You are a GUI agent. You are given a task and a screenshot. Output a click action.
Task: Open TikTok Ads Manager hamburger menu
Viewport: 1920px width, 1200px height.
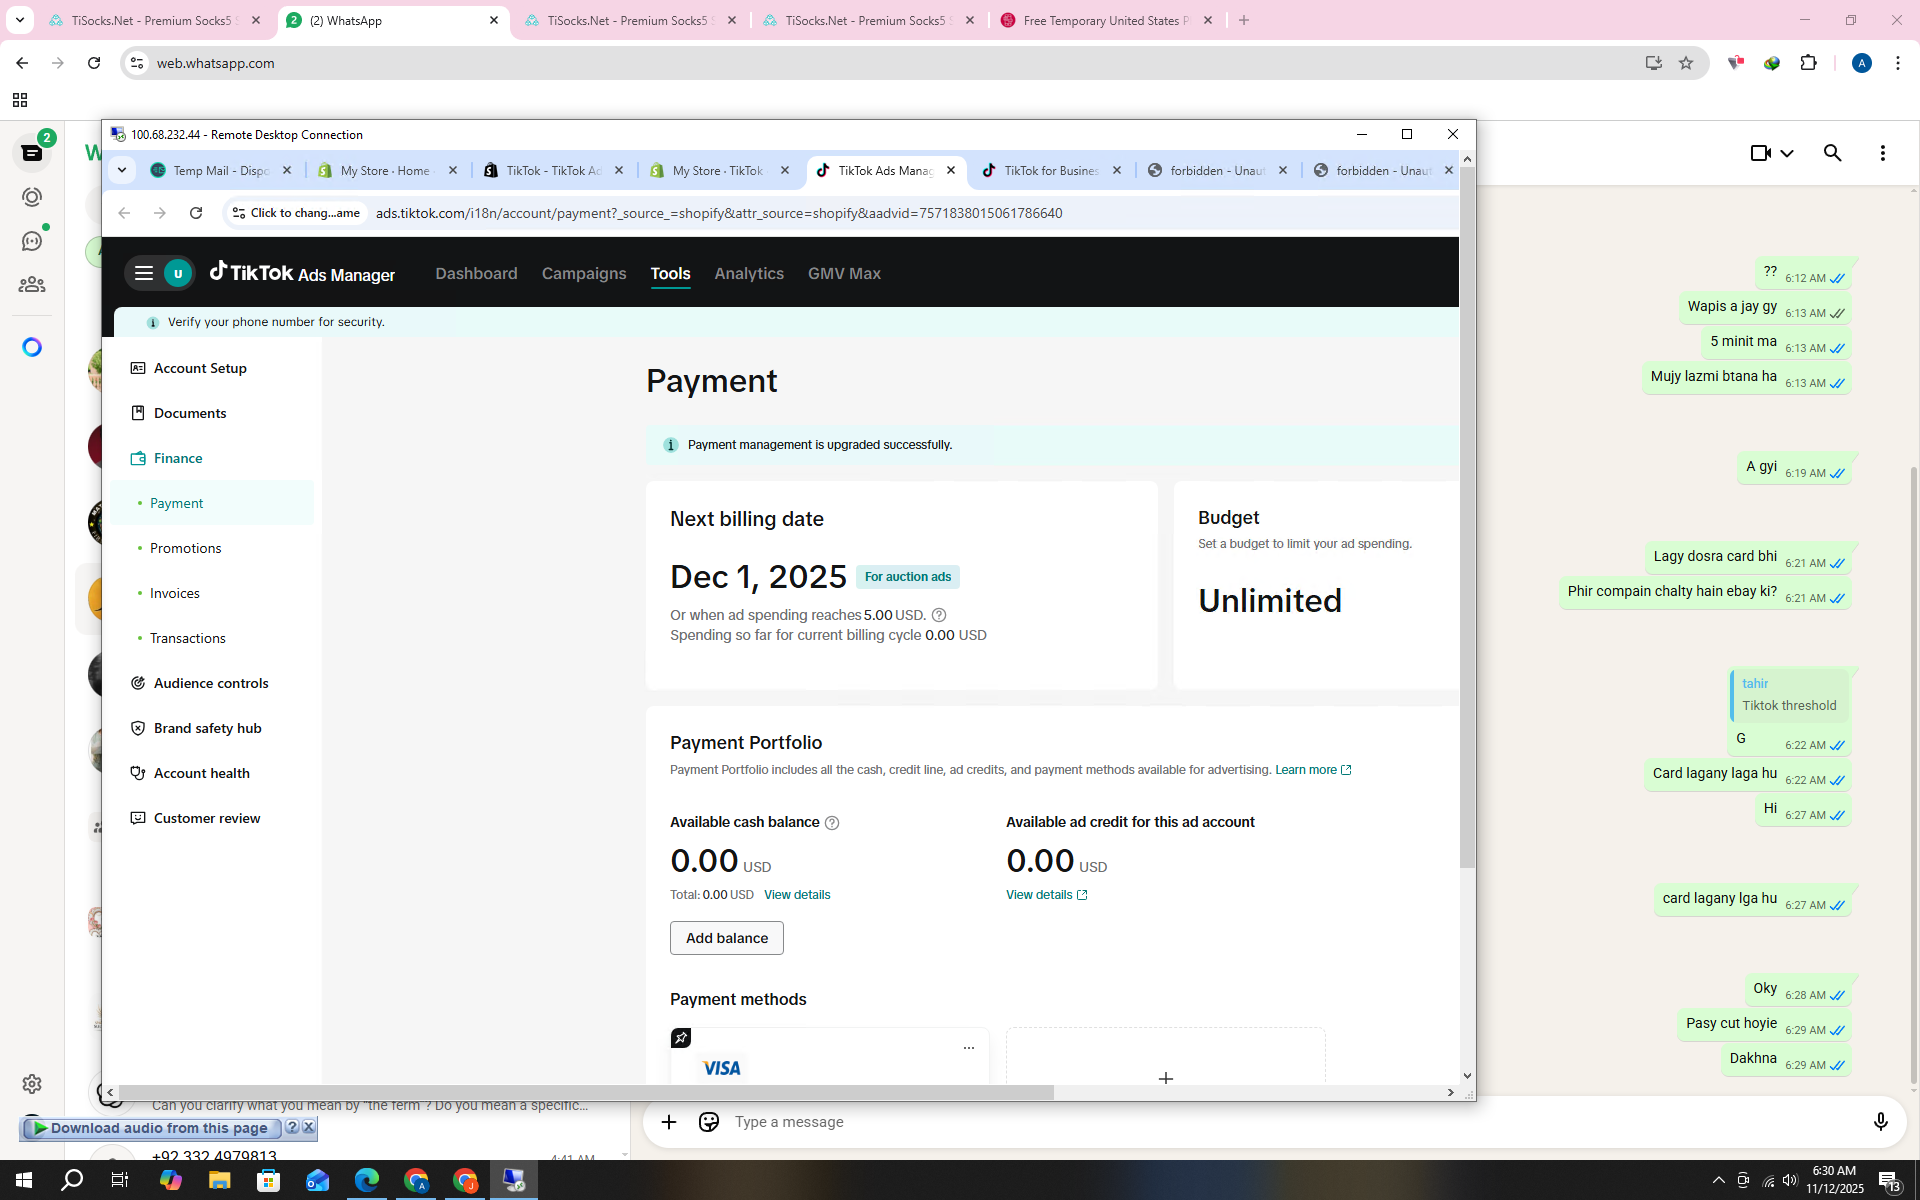[x=144, y=273]
